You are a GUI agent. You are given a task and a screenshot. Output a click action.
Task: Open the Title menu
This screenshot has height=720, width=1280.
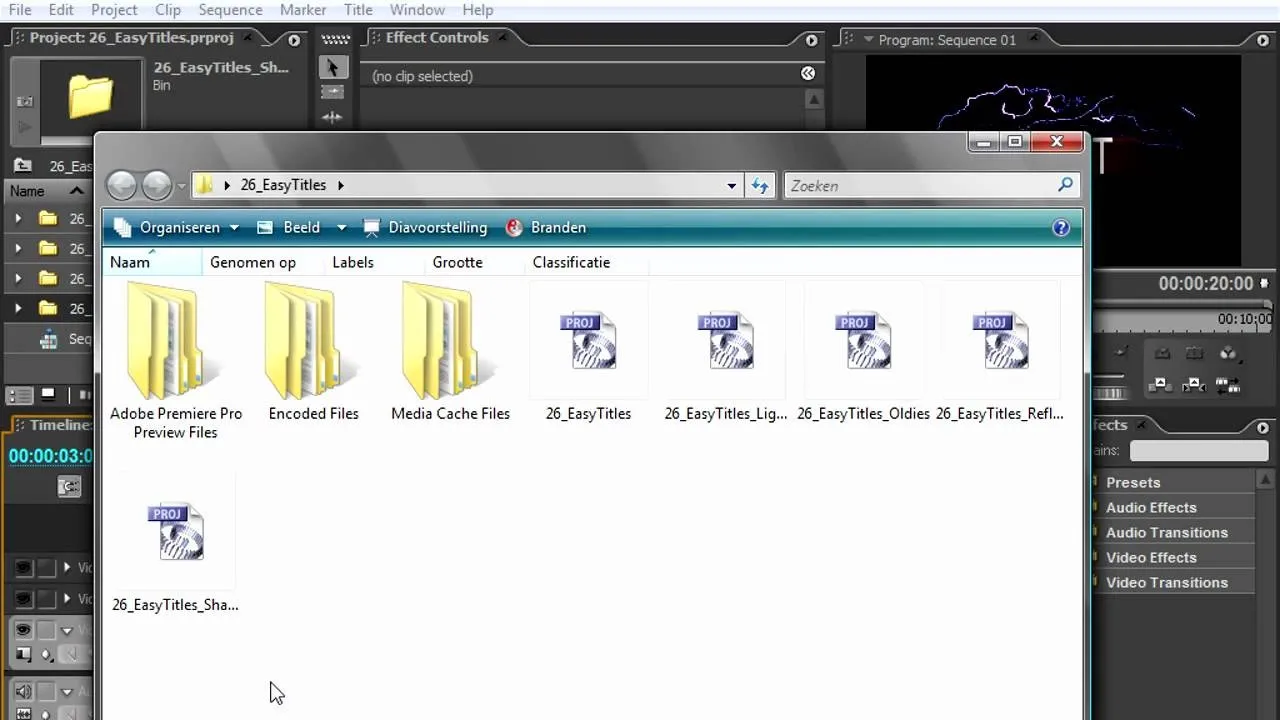coord(358,10)
